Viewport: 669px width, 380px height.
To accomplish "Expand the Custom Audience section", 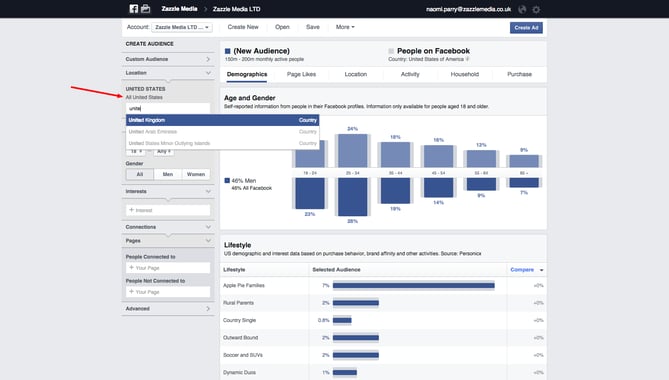I will coord(168,59).
